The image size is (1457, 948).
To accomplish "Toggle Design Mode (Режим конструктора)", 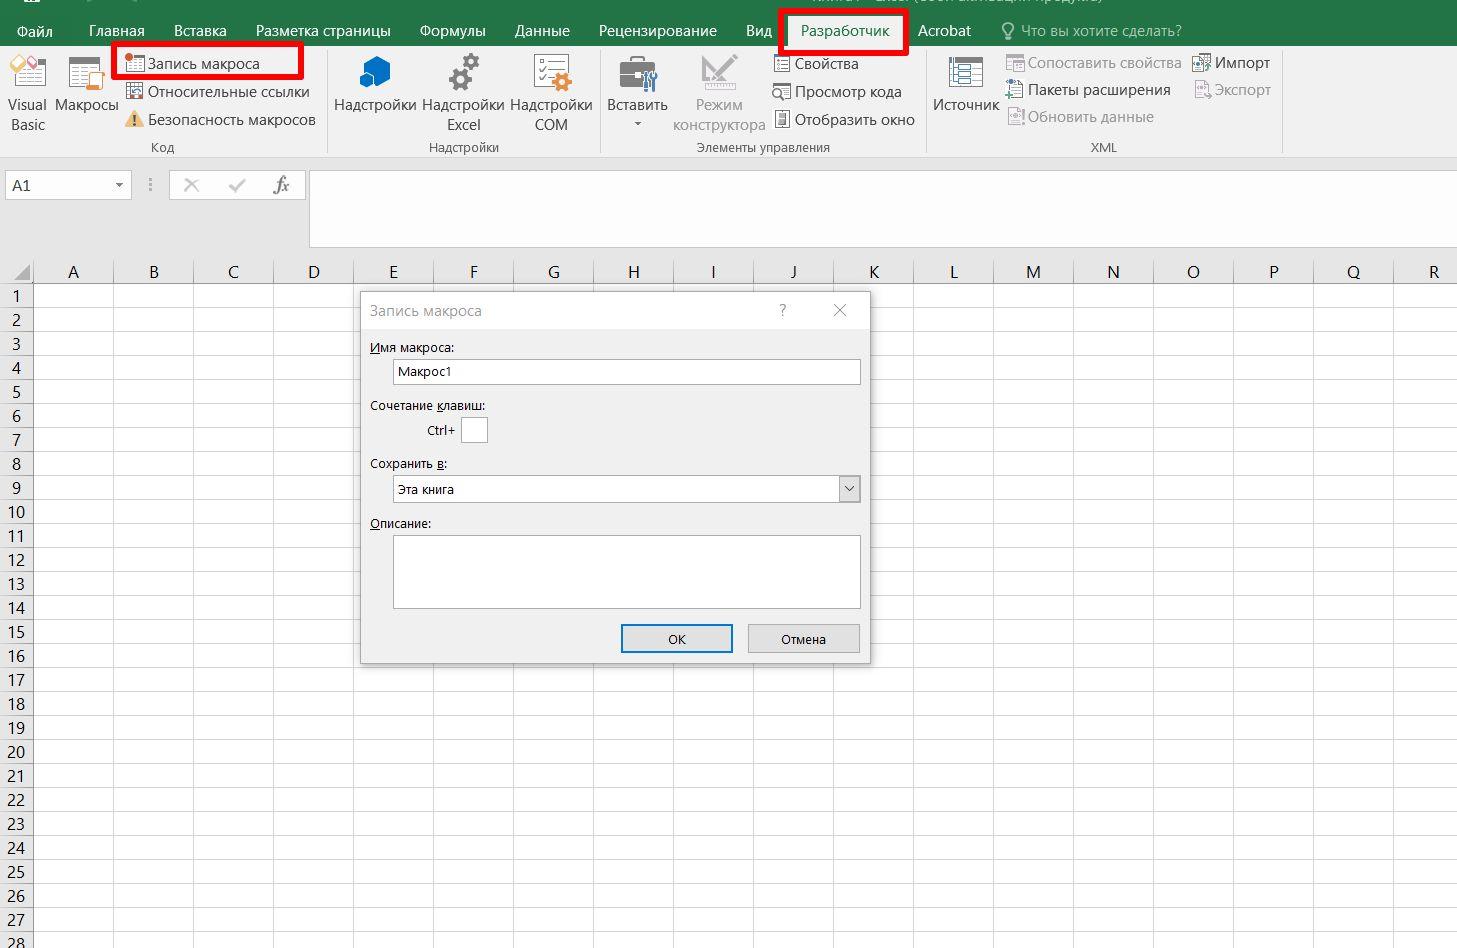I will [719, 94].
